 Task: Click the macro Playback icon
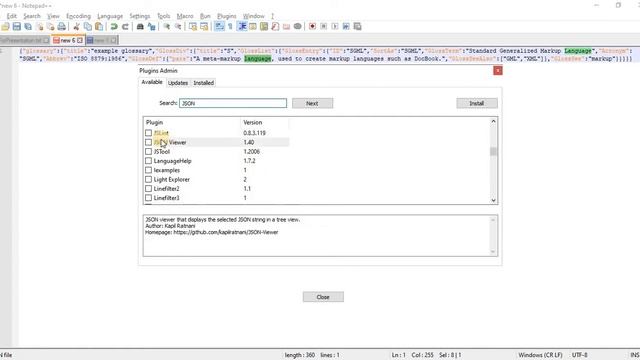coord(335,27)
